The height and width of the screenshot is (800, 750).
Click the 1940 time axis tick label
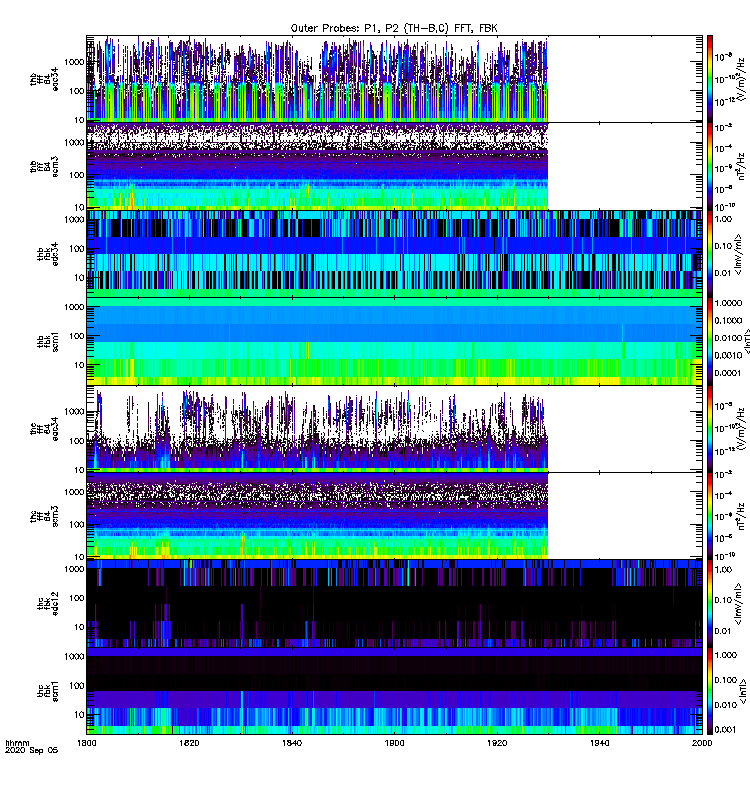tap(599, 743)
